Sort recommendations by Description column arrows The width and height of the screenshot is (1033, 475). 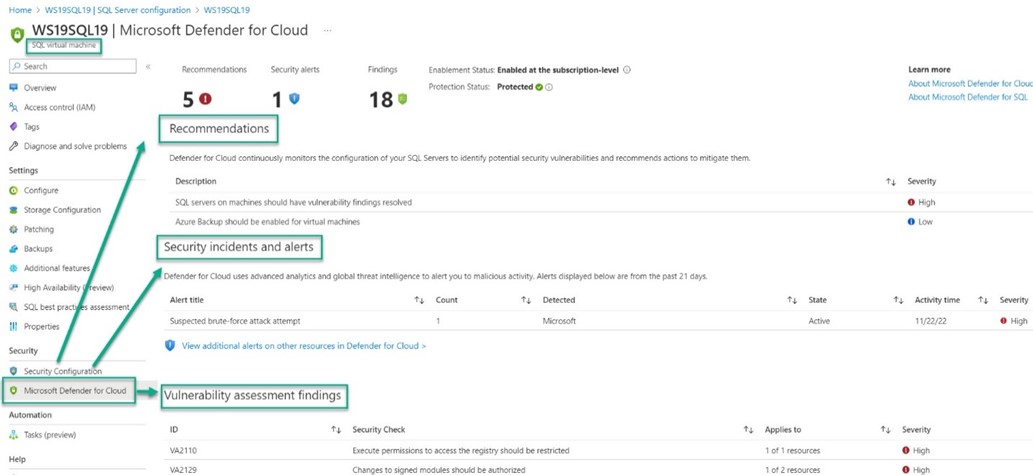[891, 182]
